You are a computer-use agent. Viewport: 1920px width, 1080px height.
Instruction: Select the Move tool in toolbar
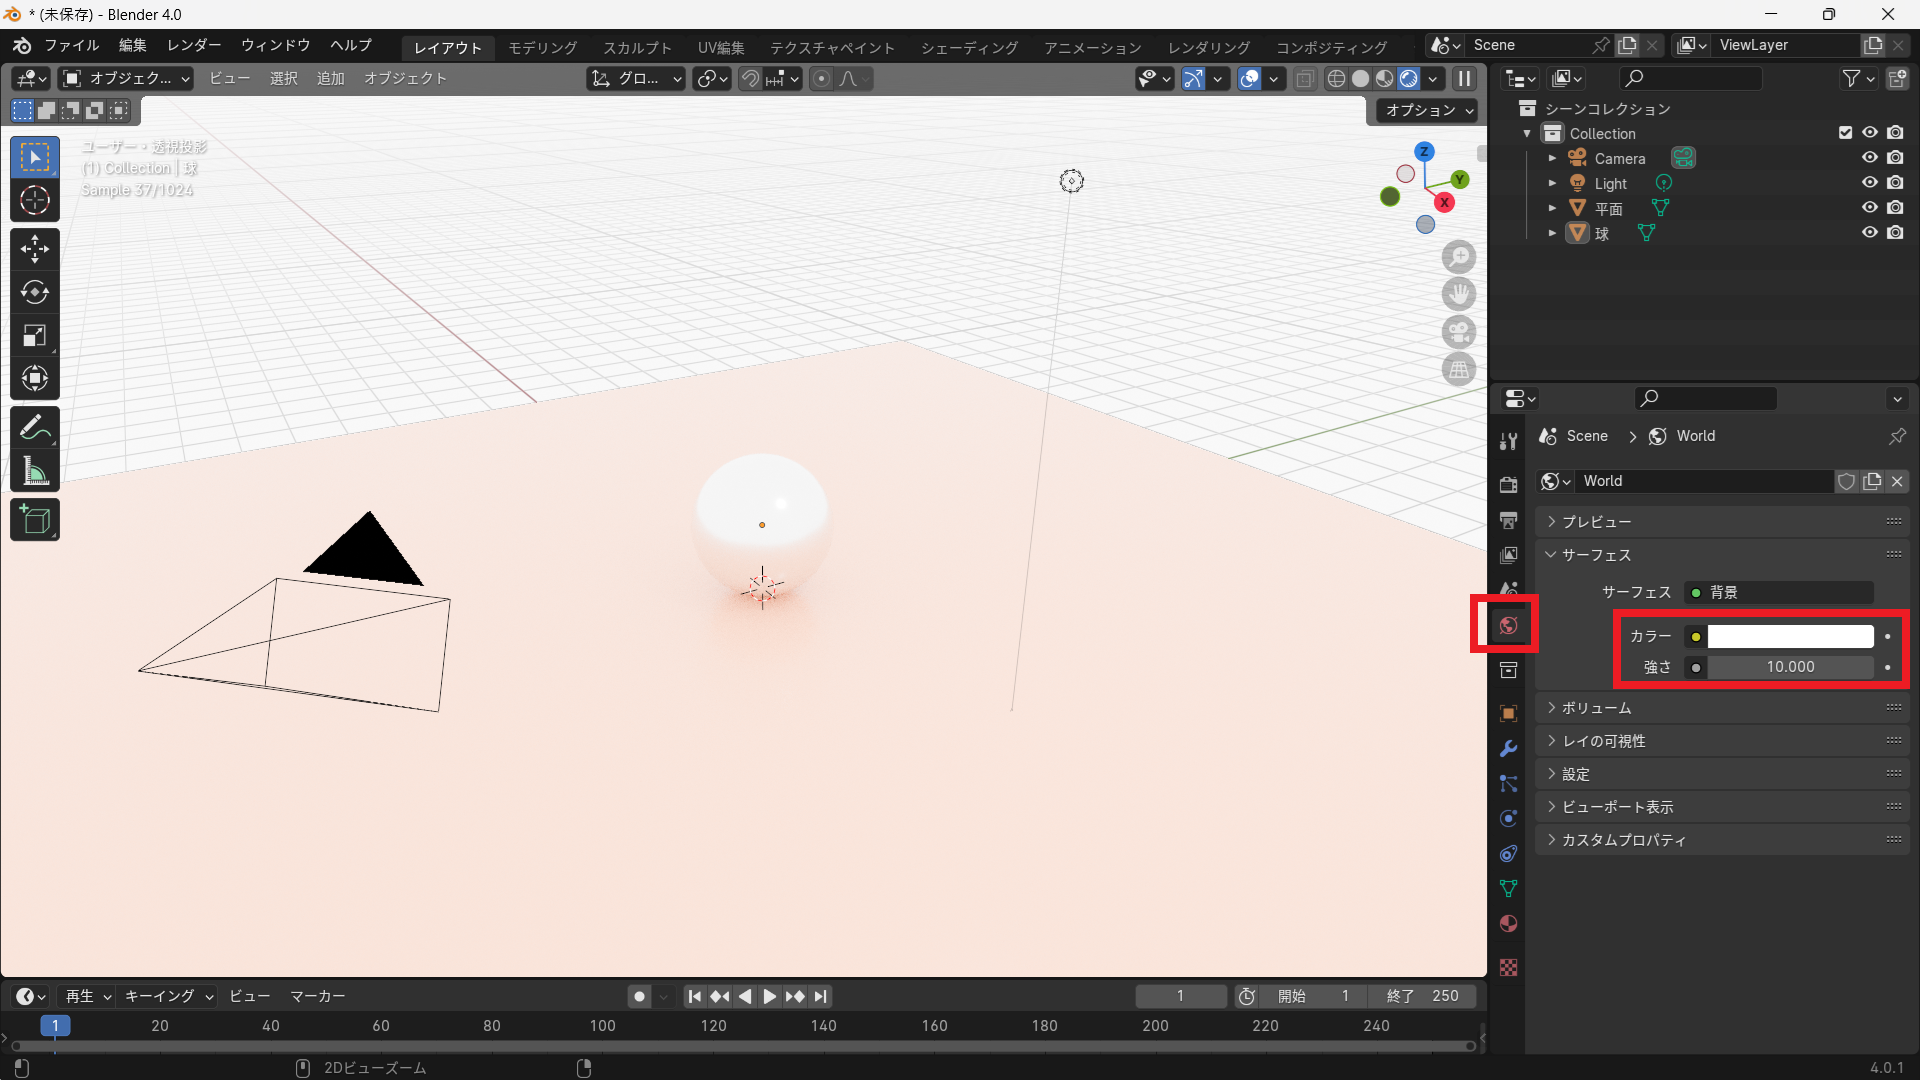pos(35,249)
